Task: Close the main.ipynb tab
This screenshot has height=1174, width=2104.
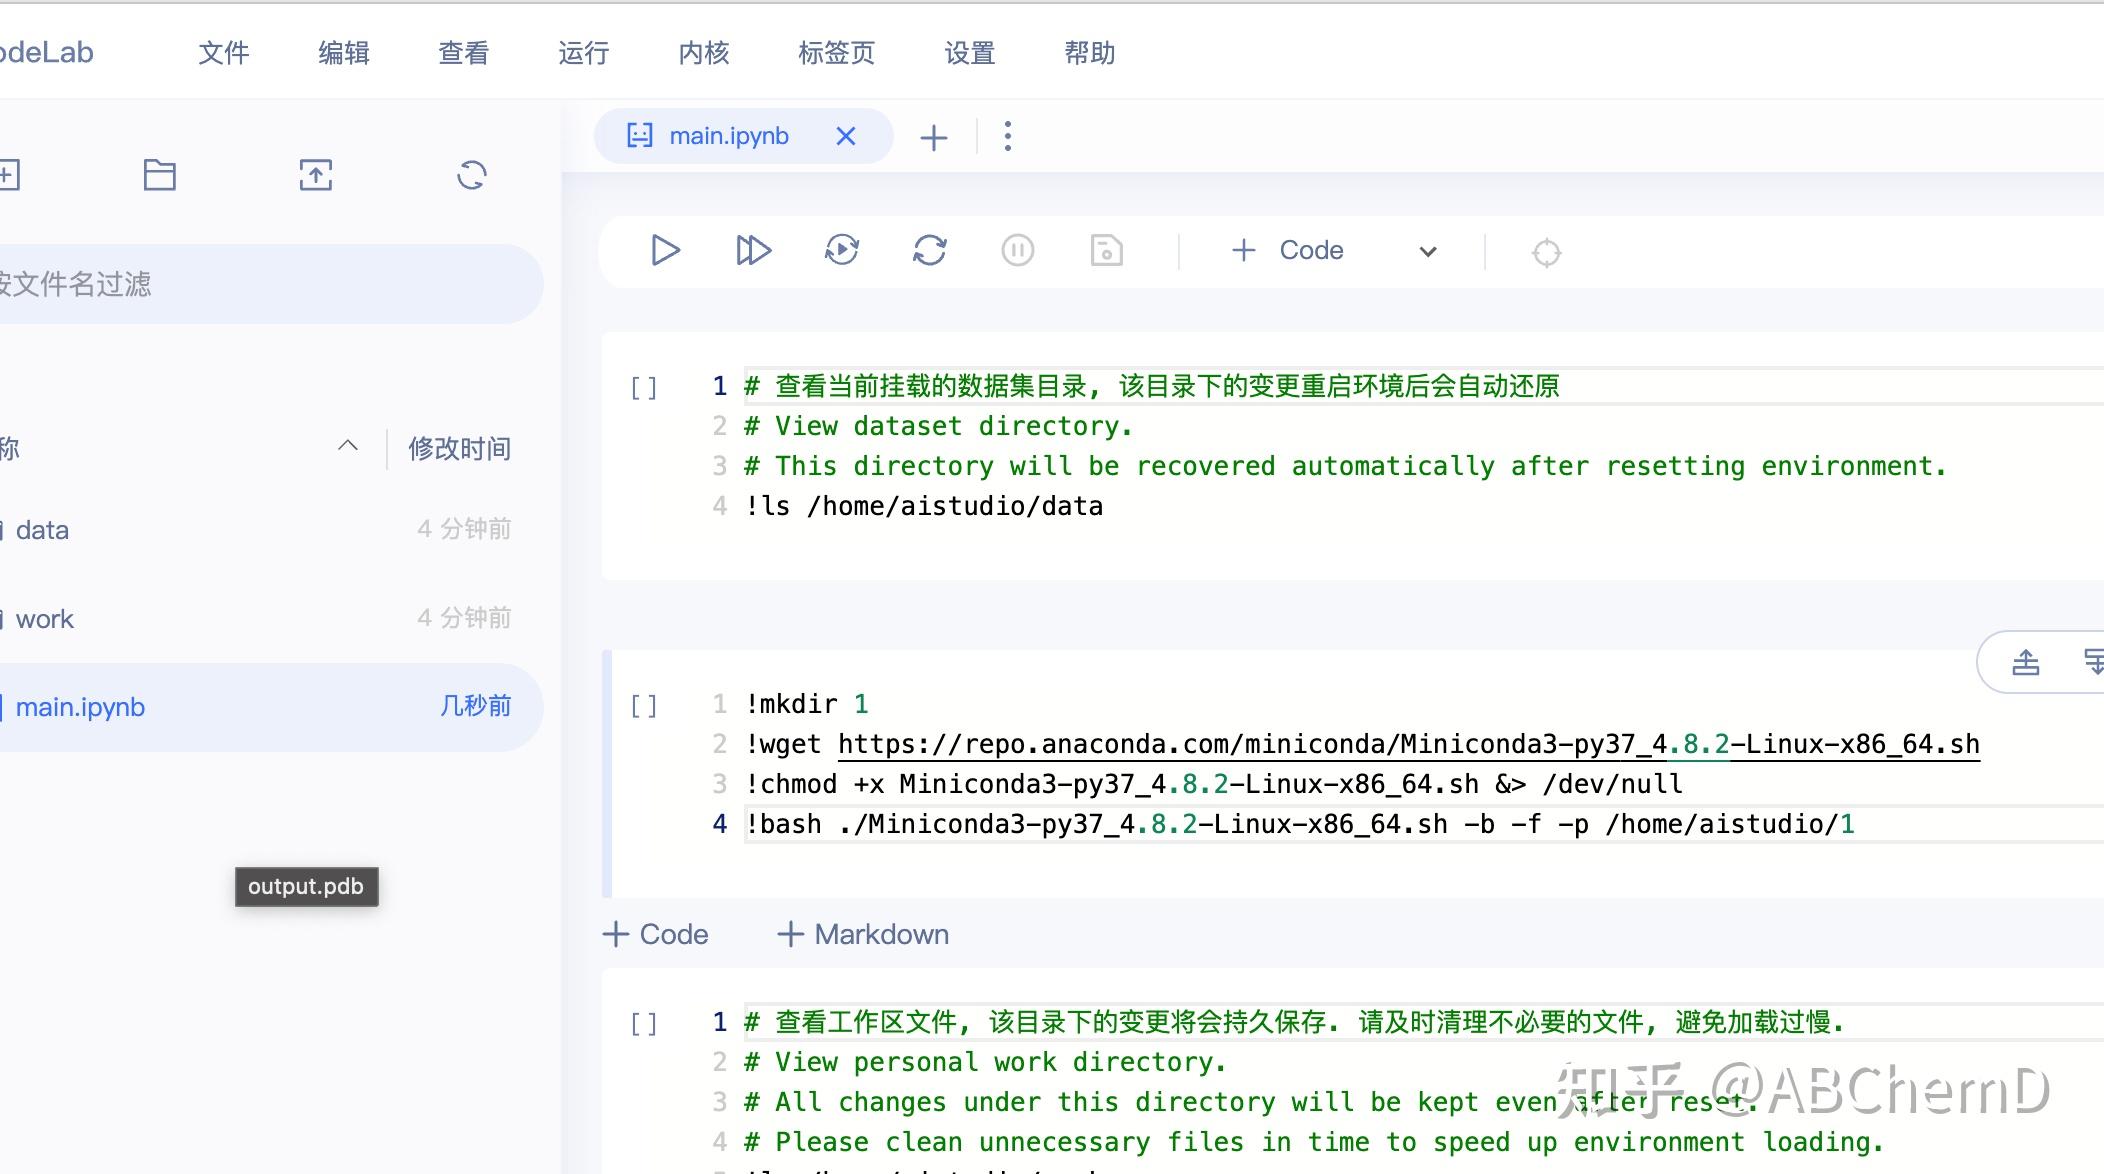Action: [846, 136]
